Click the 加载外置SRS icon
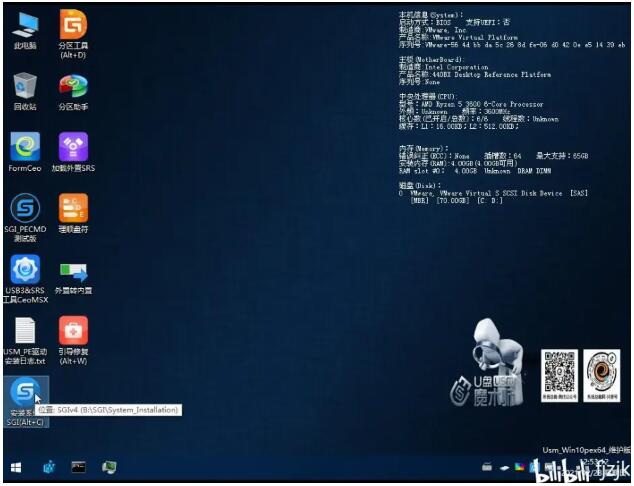Screen dimensions: 634x486 (73, 148)
